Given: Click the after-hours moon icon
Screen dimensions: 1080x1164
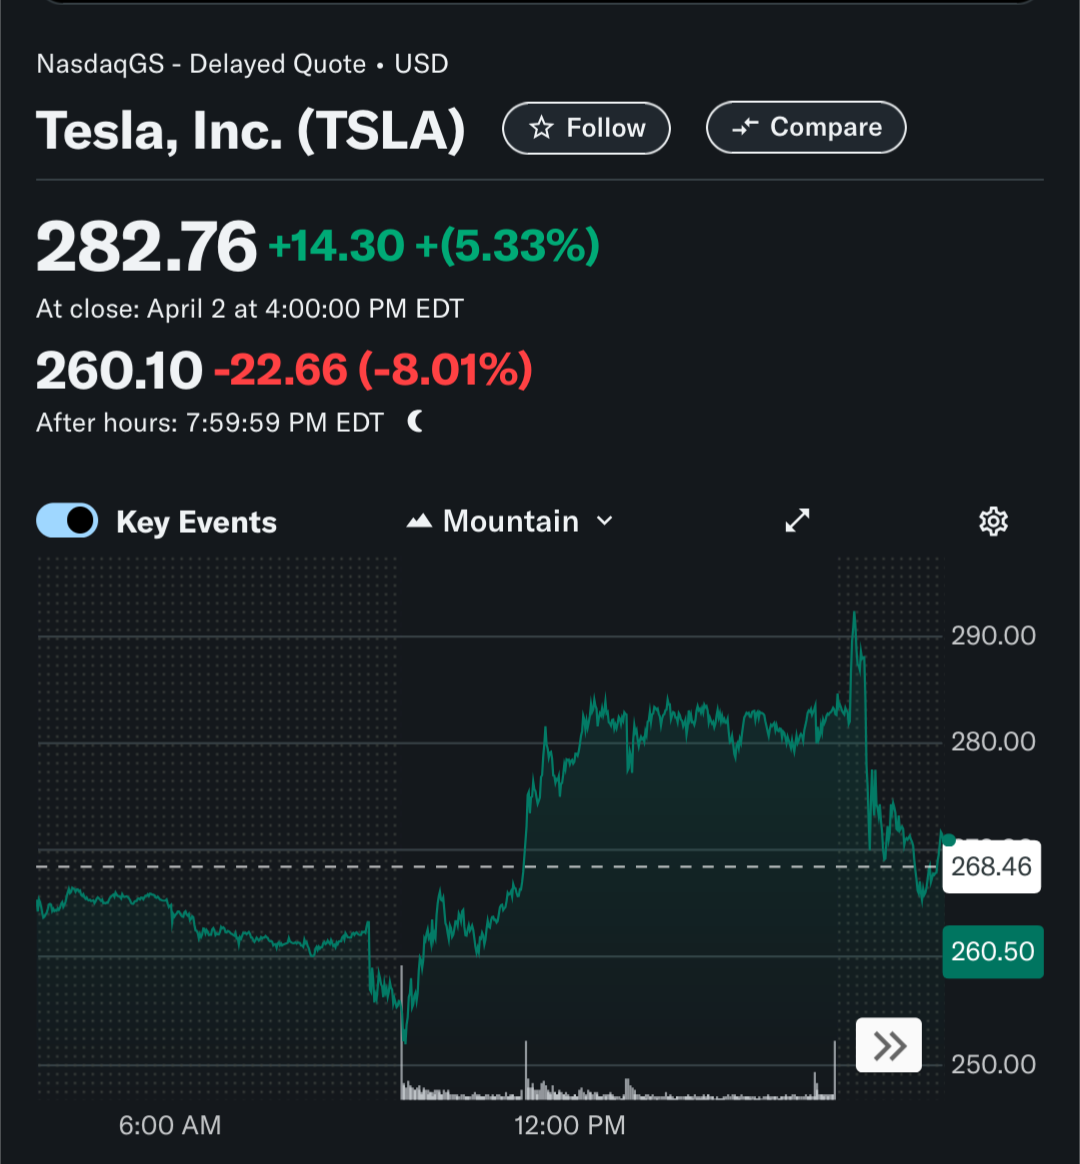Looking at the screenshot, I should (x=416, y=422).
